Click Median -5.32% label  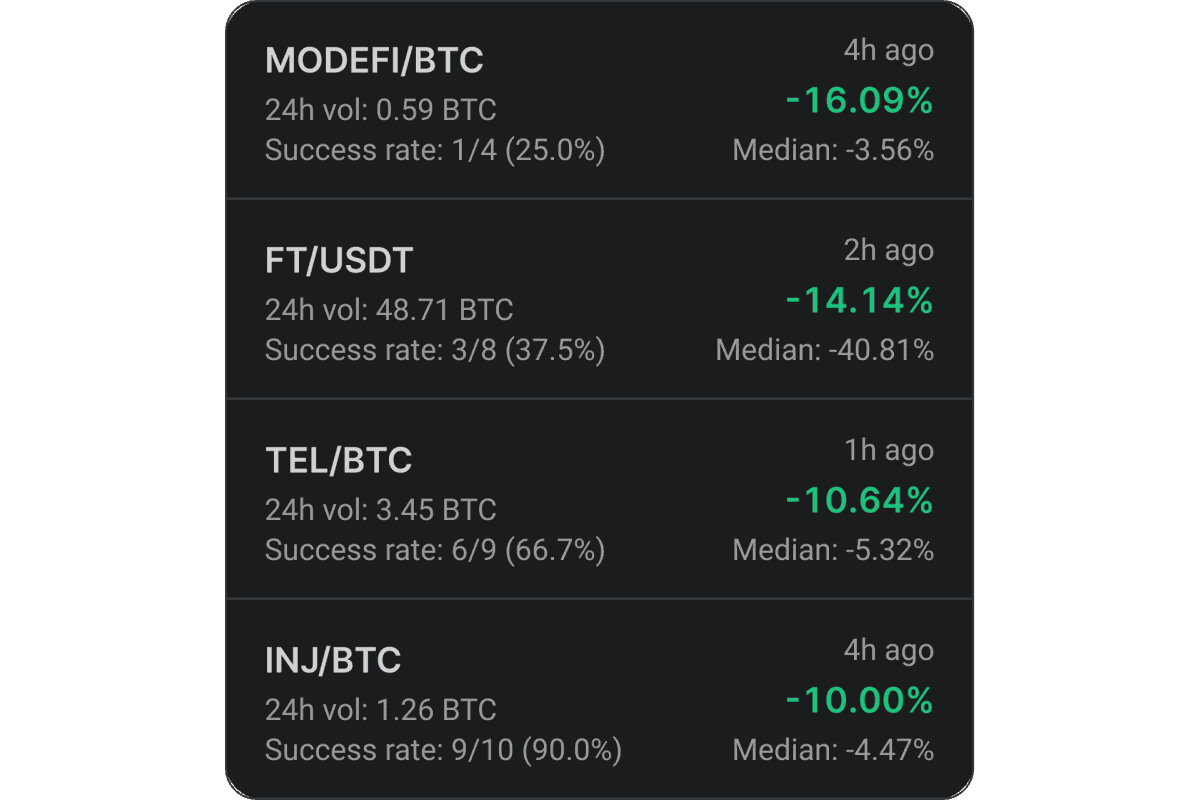tap(833, 551)
